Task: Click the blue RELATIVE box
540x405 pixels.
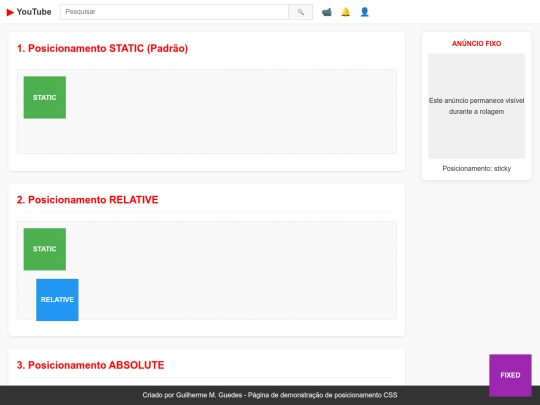Action: pyautogui.click(x=57, y=300)
